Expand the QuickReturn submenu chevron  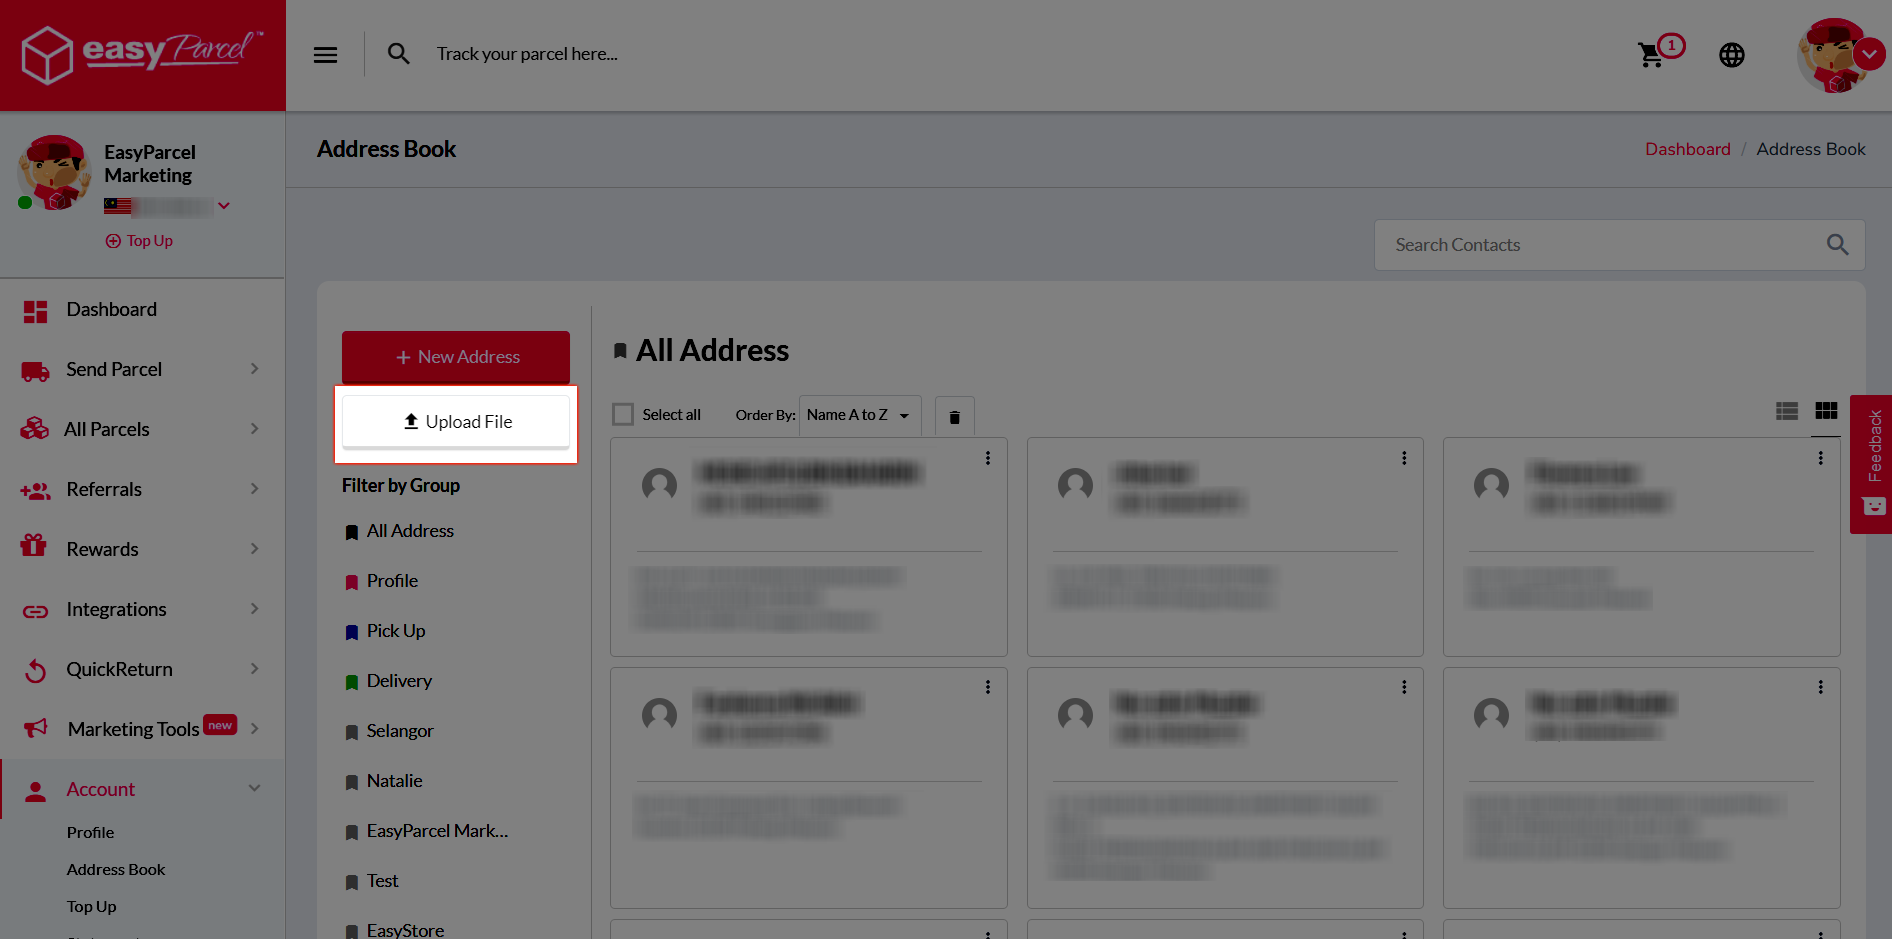point(254,669)
